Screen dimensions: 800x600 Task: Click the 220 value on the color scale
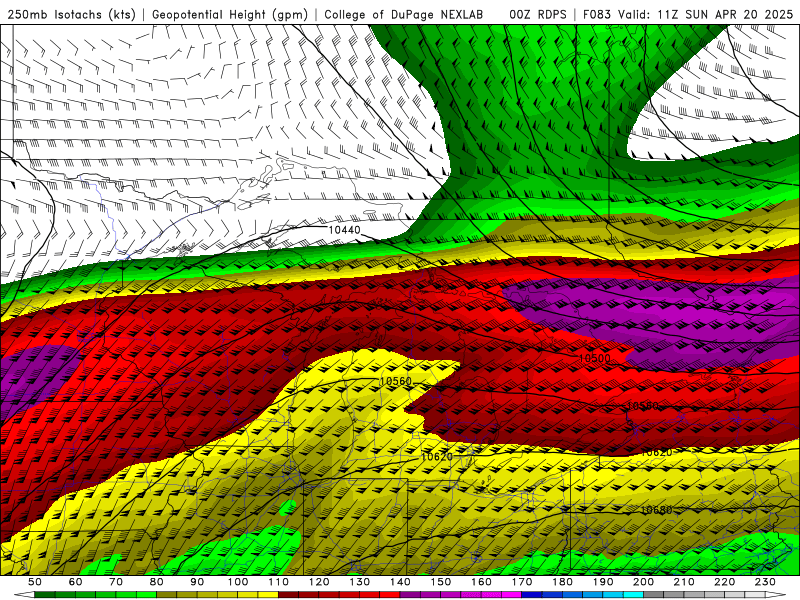(x=724, y=582)
